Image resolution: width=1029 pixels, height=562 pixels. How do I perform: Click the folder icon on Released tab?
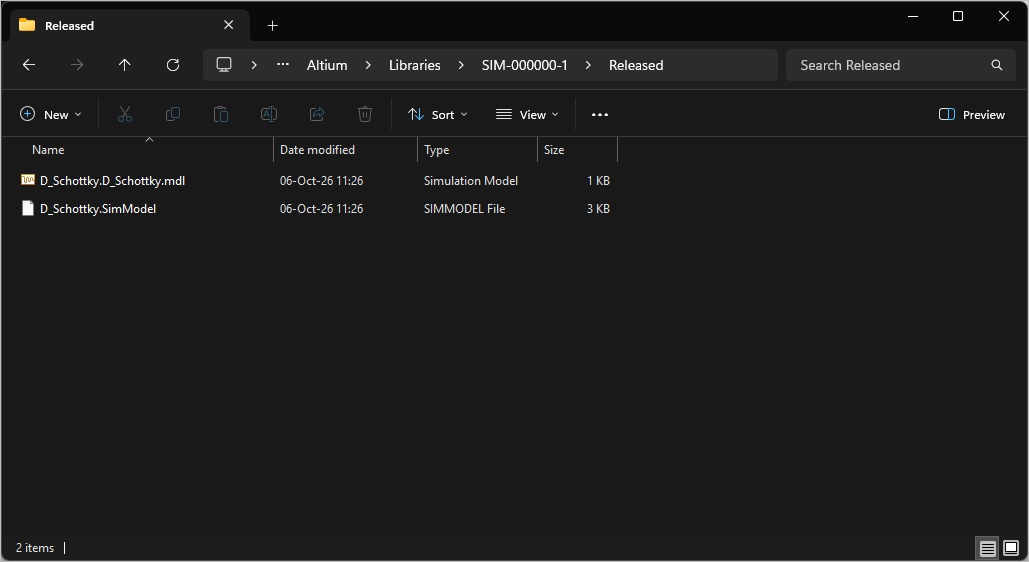pos(27,25)
